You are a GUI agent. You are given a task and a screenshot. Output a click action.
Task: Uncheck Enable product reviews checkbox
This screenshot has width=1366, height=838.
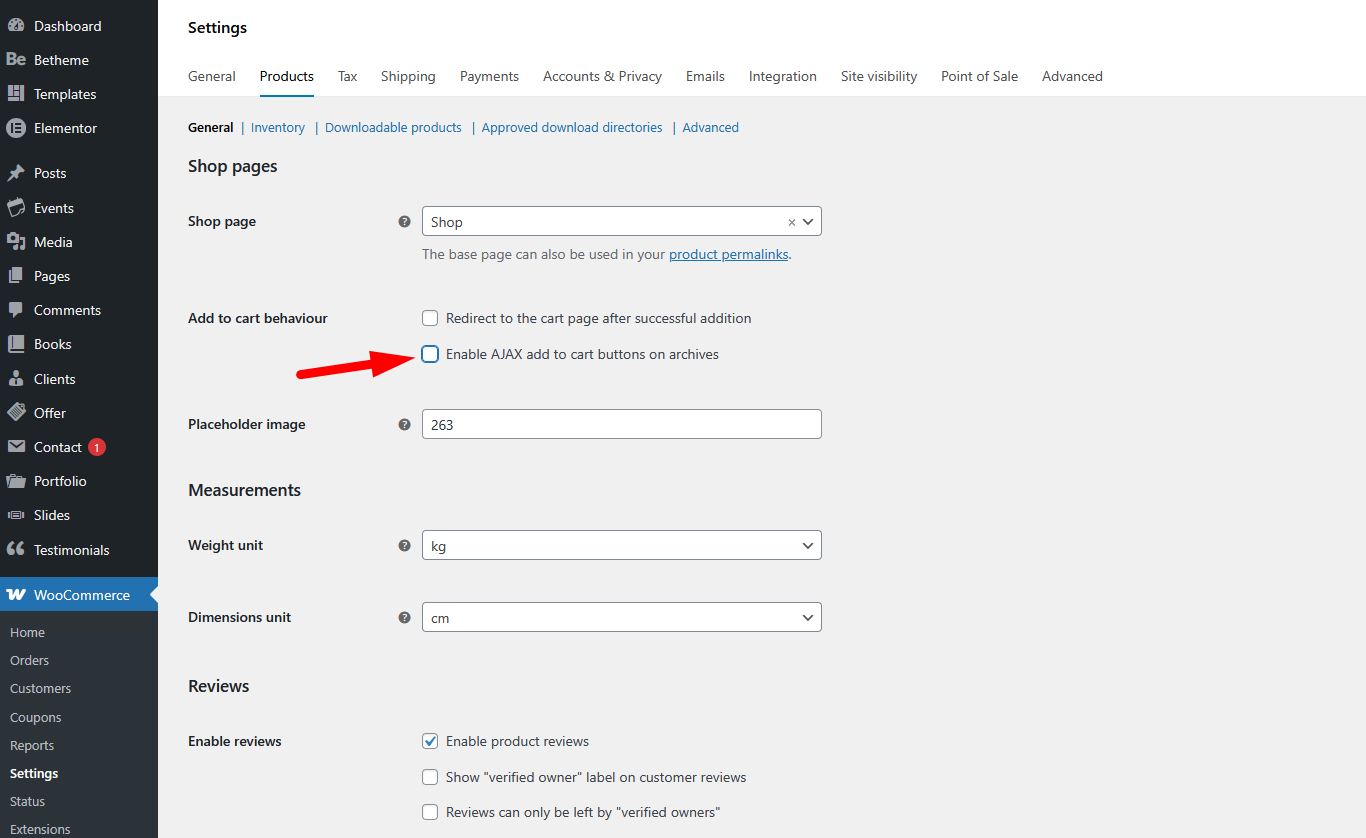pyautogui.click(x=430, y=741)
